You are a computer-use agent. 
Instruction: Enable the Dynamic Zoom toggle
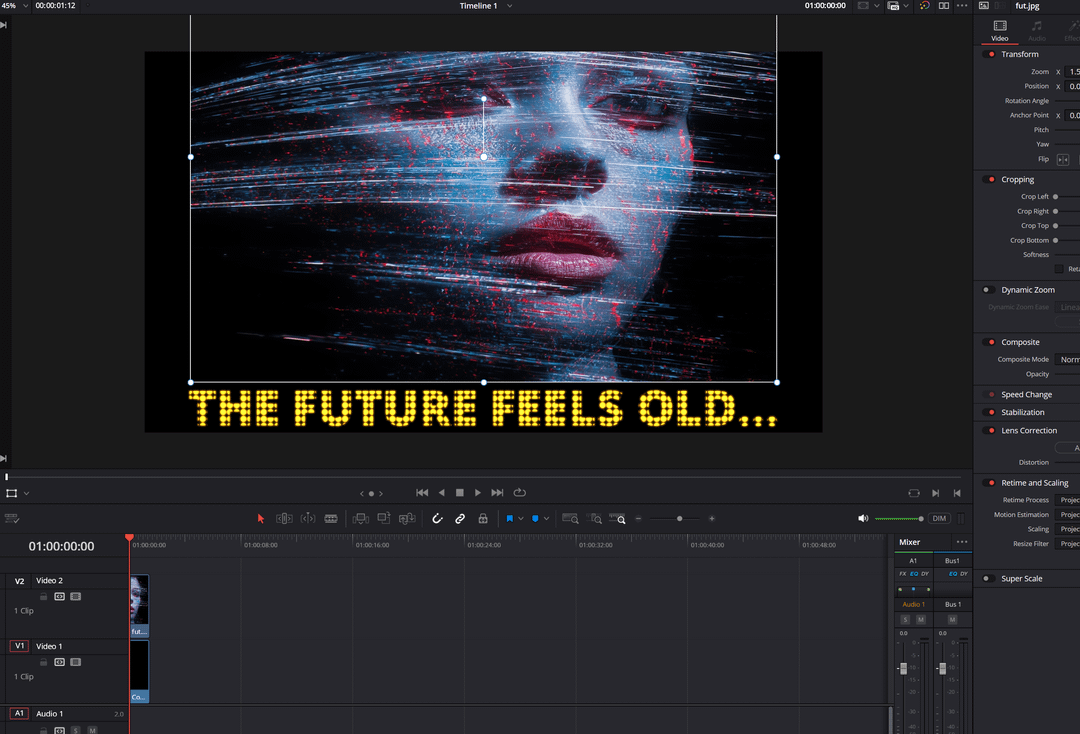[x=987, y=290]
